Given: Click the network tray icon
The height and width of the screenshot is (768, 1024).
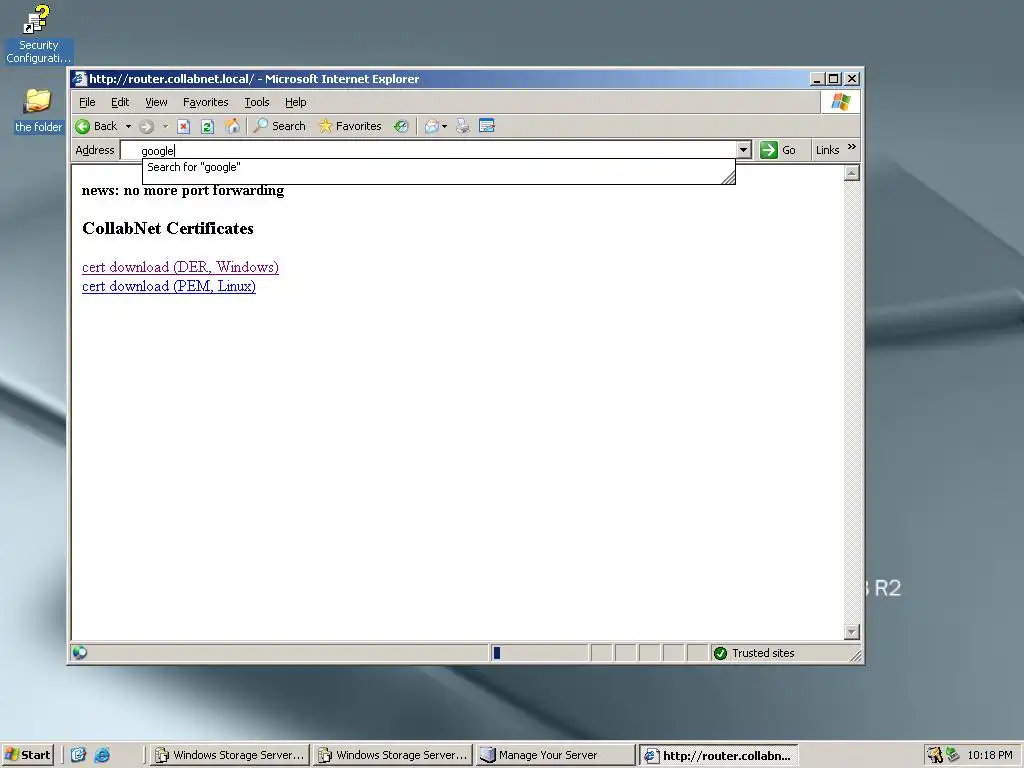Looking at the screenshot, I should click(953, 755).
